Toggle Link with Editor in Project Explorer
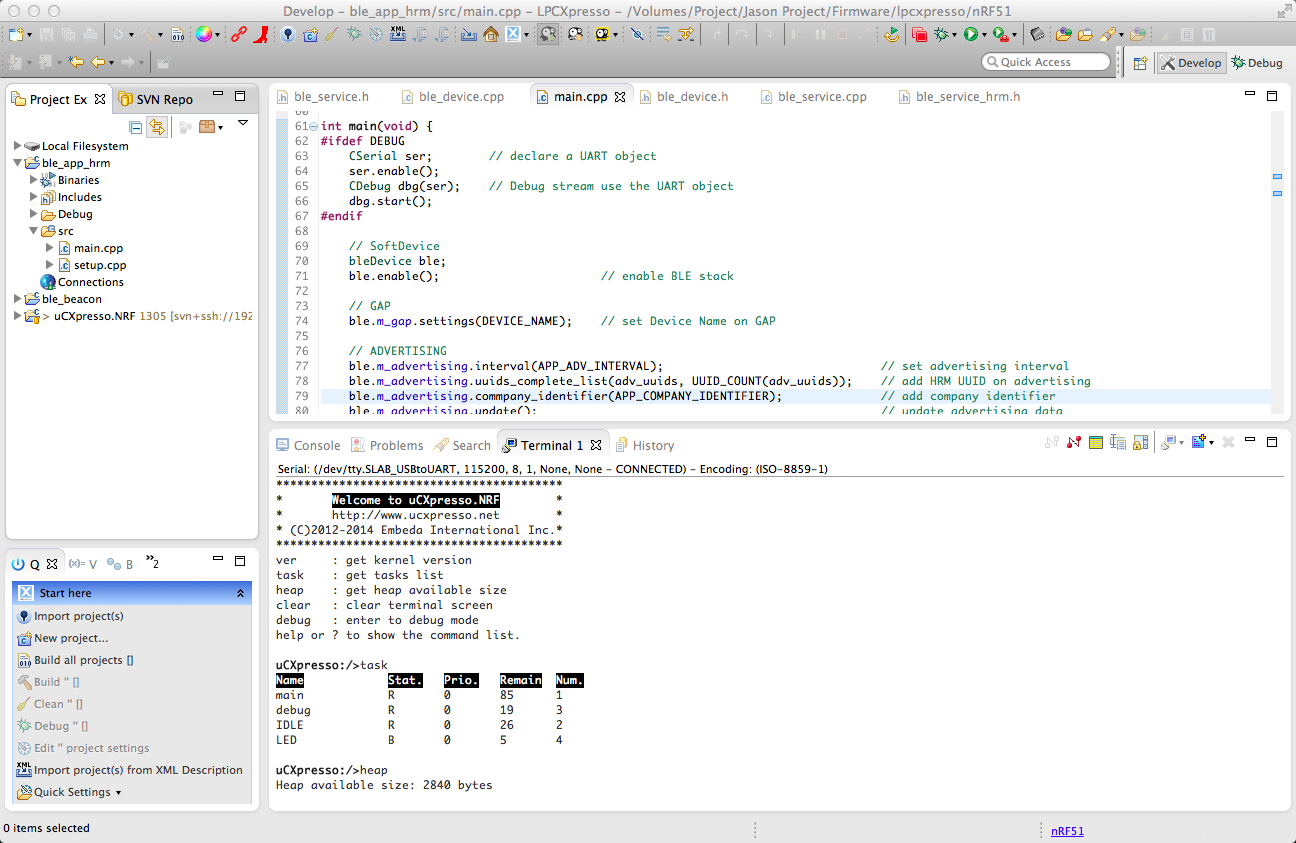This screenshot has height=843, width=1296. (x=157, y=127)
